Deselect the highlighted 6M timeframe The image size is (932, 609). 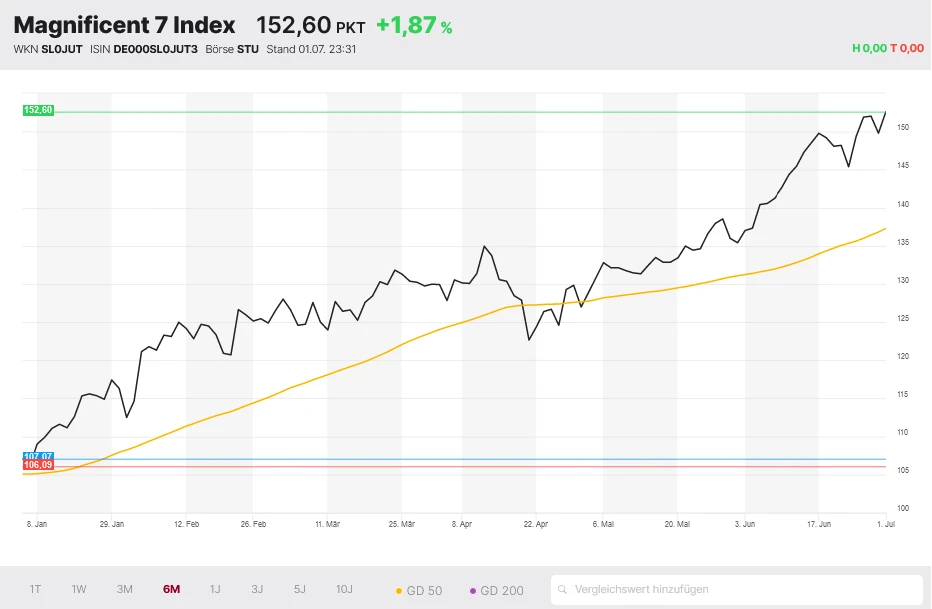(170, 590)
